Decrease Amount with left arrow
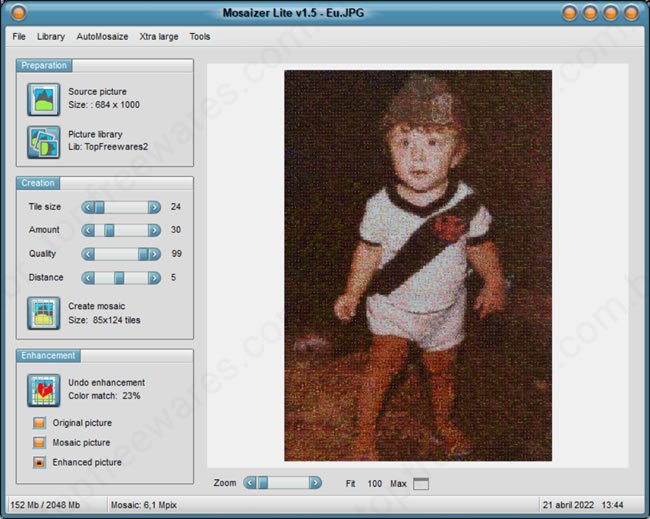 (x=88, y=230)
